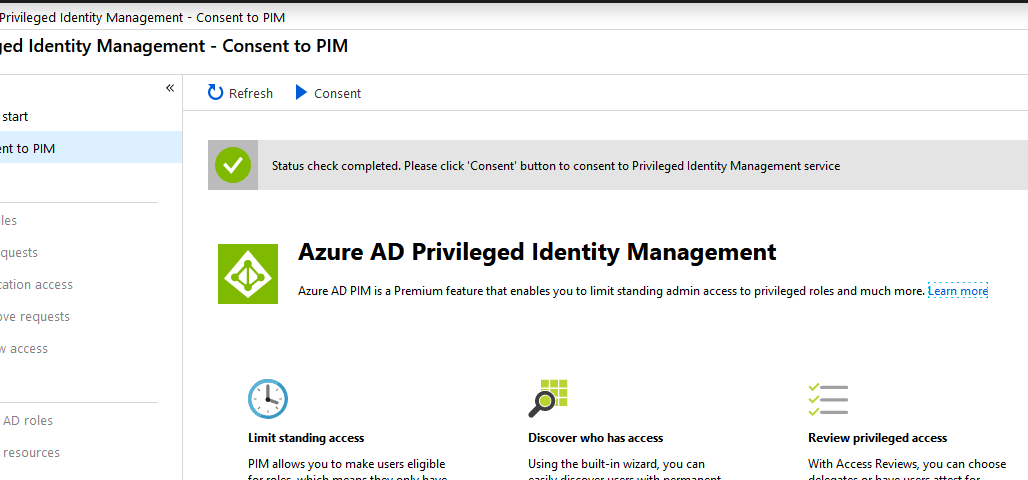Click the Review privileged access heading
Screen dimensions: 1028x480
coord(877,437)
